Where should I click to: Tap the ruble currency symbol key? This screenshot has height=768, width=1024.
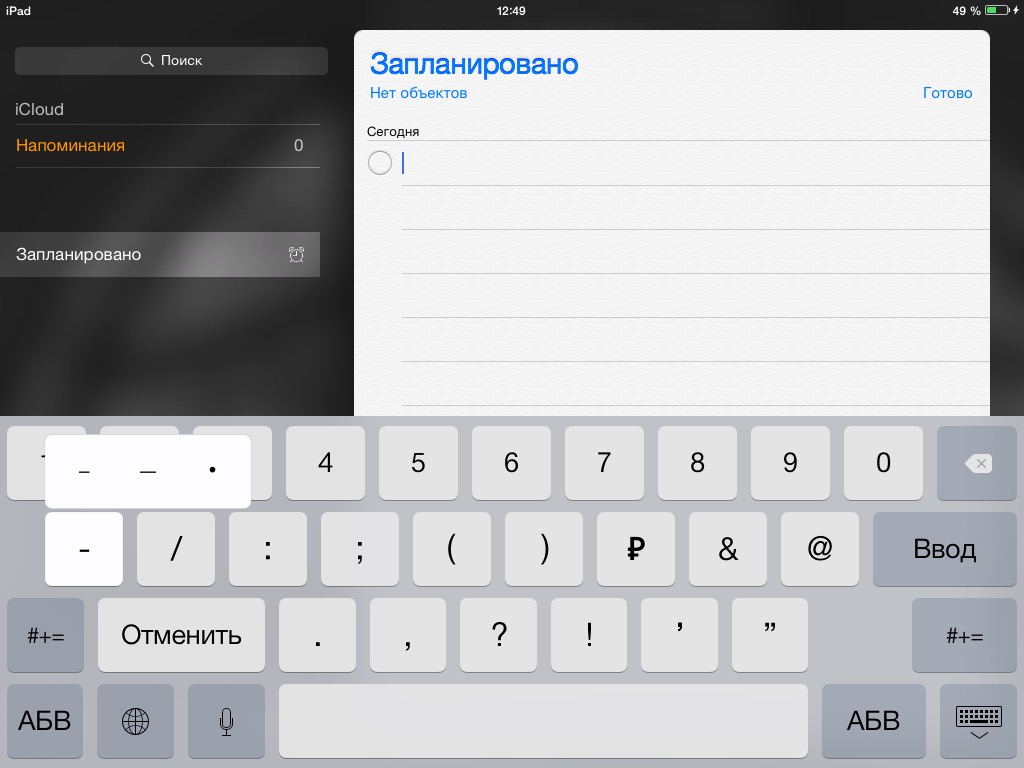(x=635, y=549)
